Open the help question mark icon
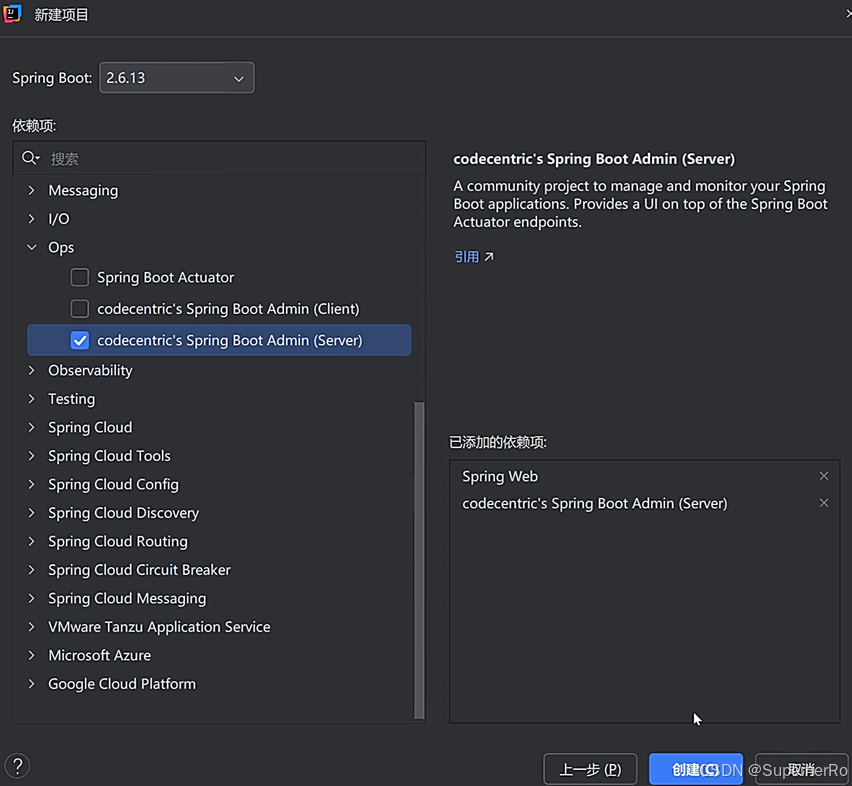The image size is (852, 786). 18,766
